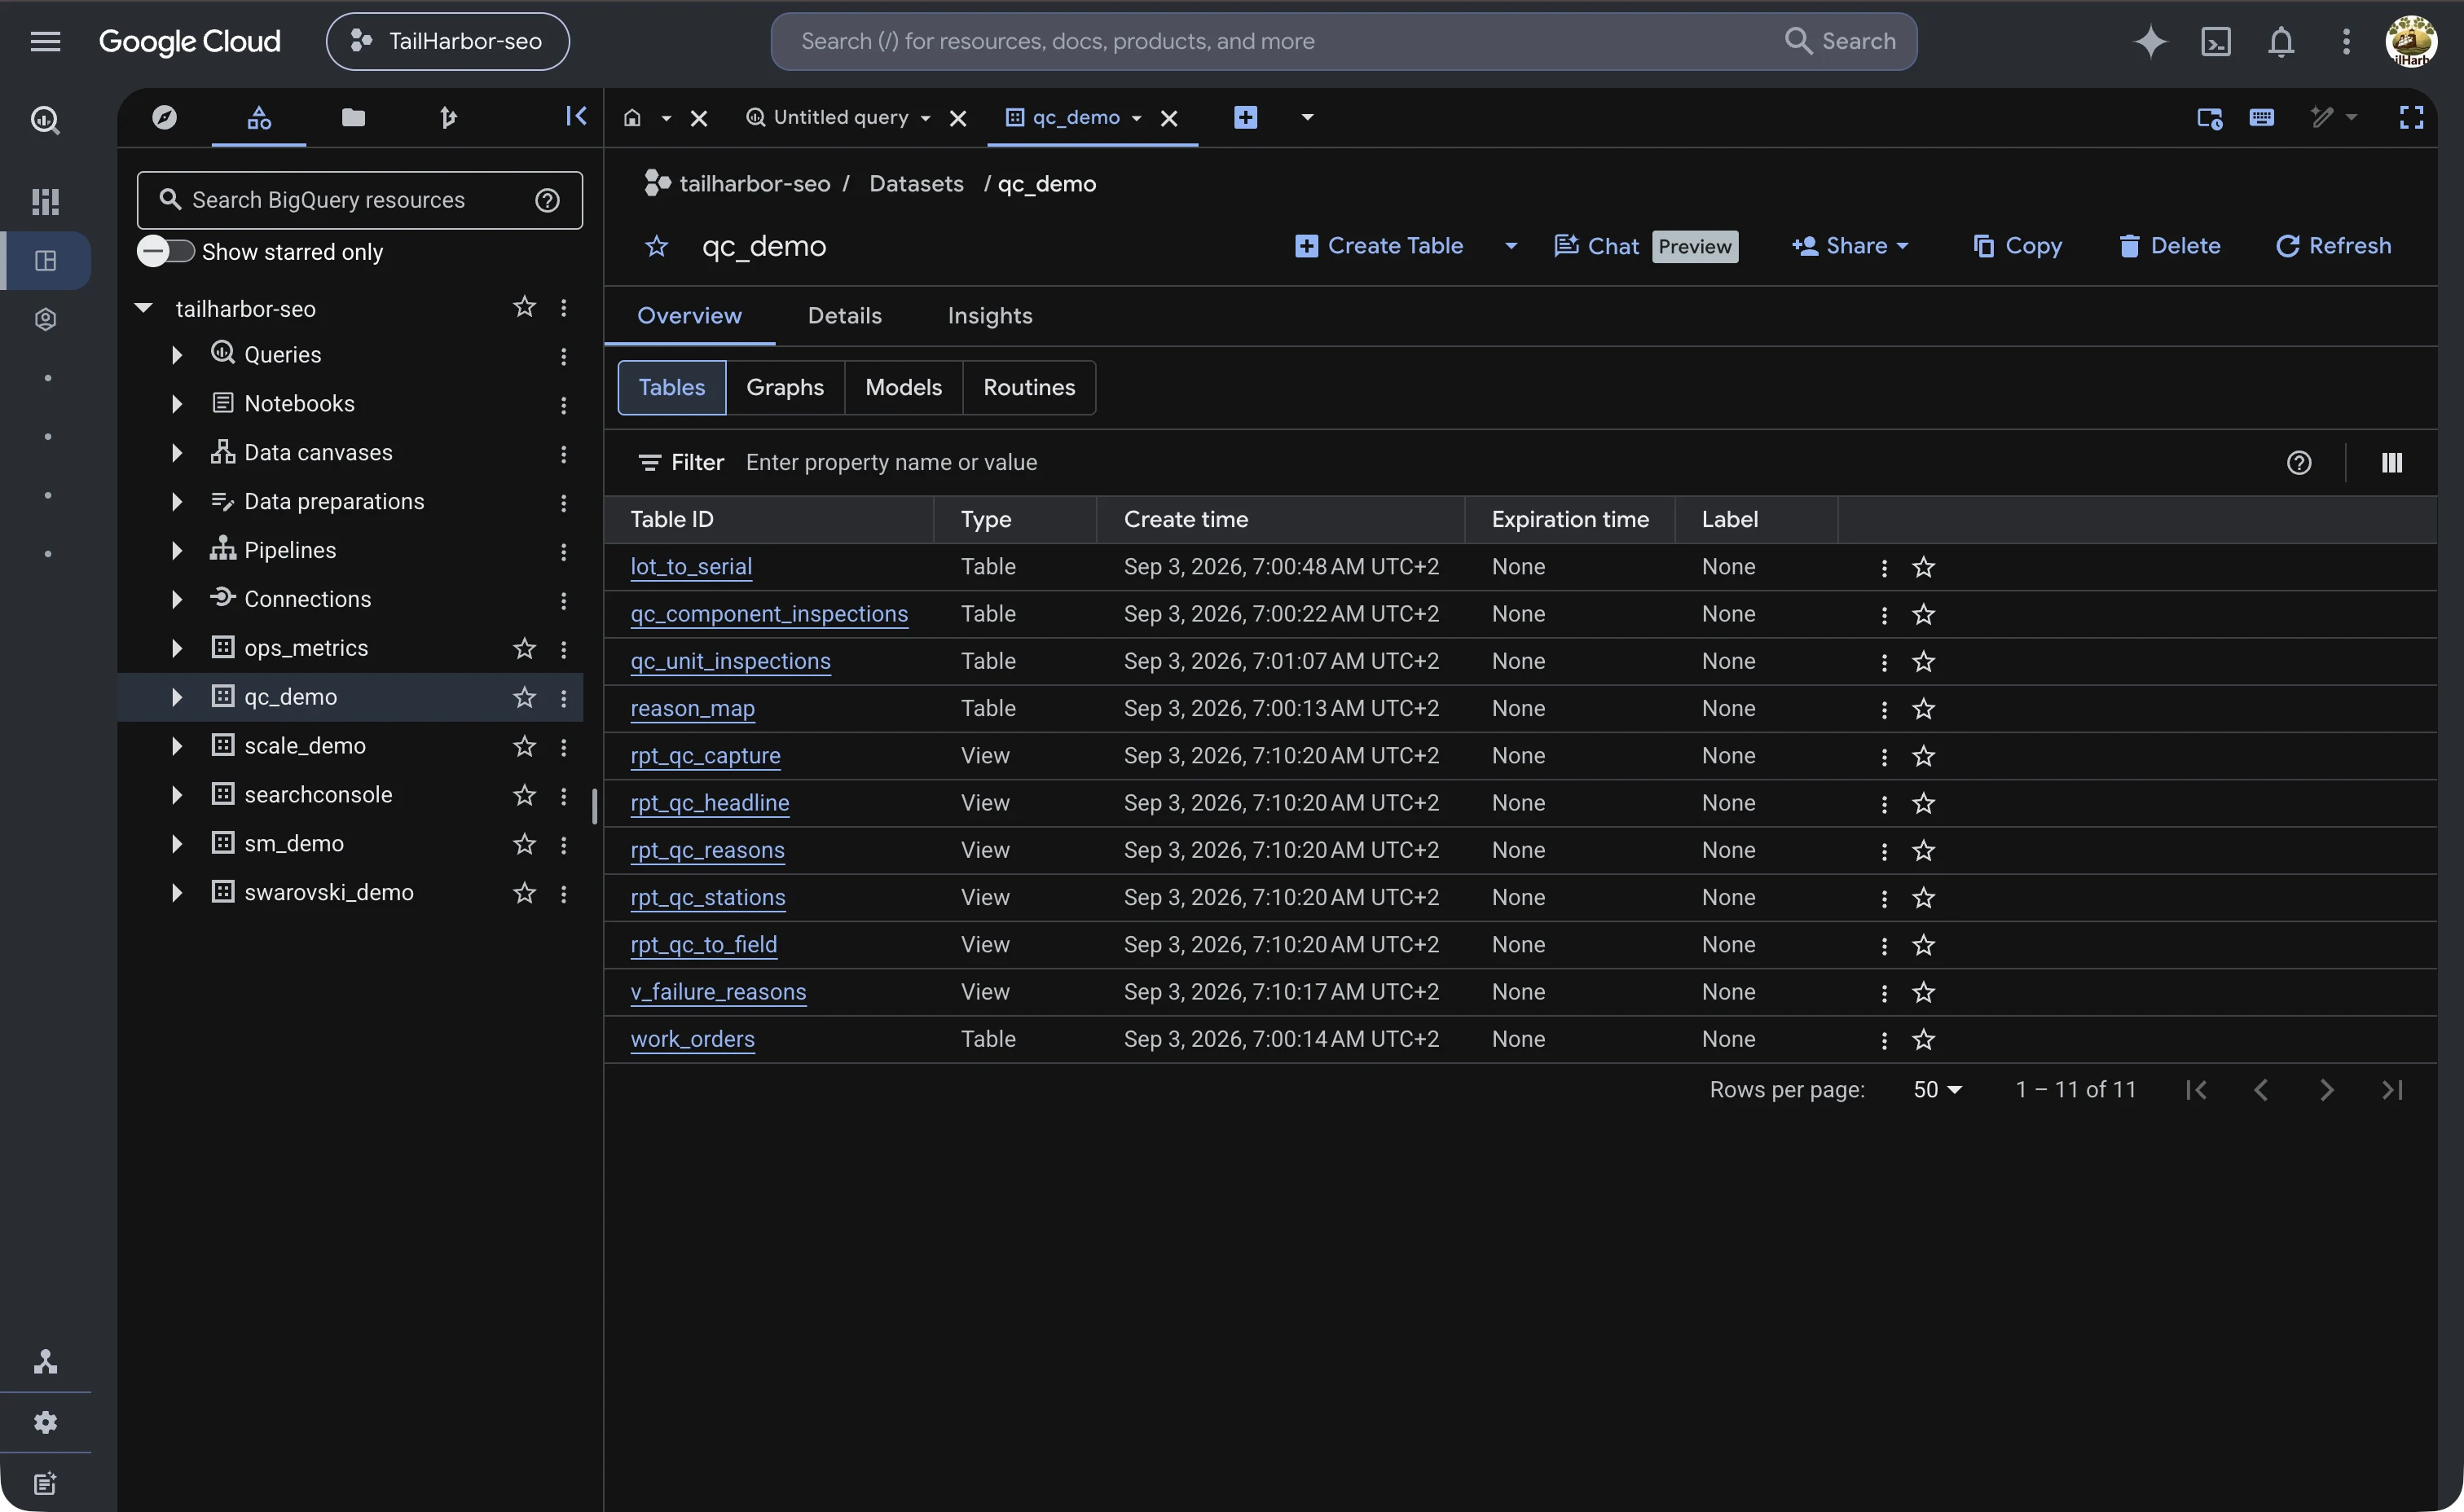The height and width of the screenshot is (1512, 2464).
Task: Select the Explorer compass icon in panel
Action: [165, 117]
